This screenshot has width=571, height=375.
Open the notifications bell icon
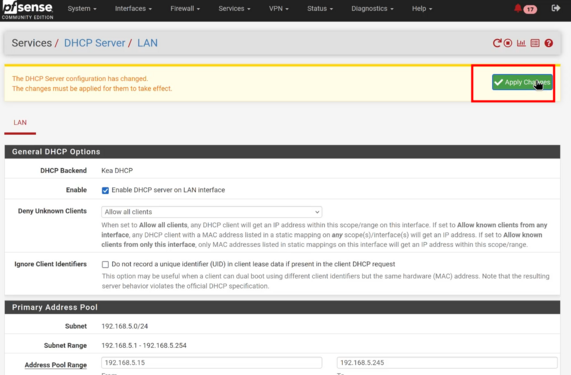[x=517, y=8]
